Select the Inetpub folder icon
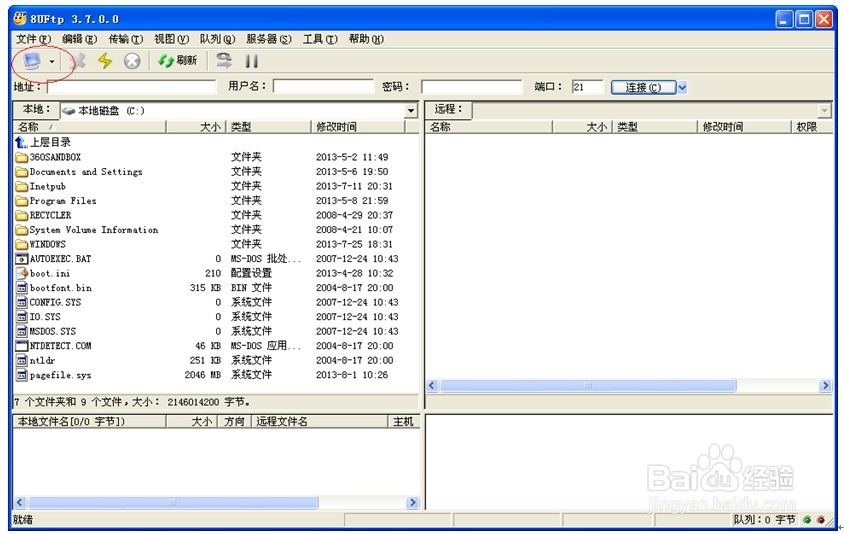 tap(22, 186)
